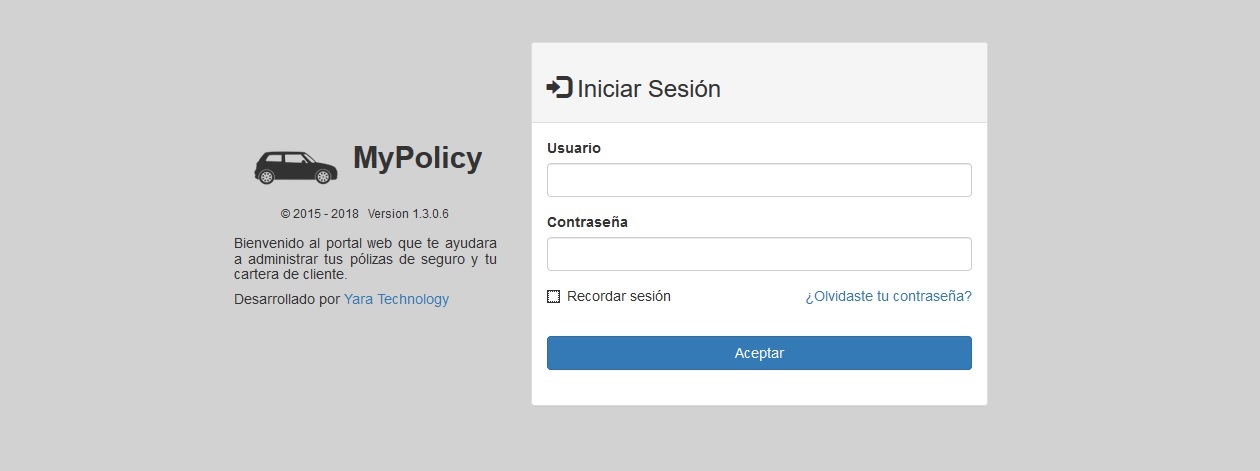The height and width of the screenshot is (471, 1260).
Task: Click the Usuario field label
Action: click(574, 148)
